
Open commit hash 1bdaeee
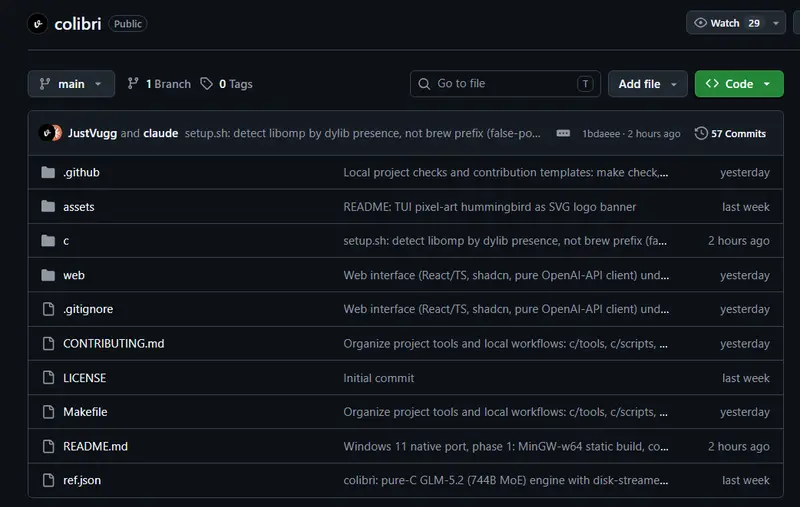coord(601,134)
